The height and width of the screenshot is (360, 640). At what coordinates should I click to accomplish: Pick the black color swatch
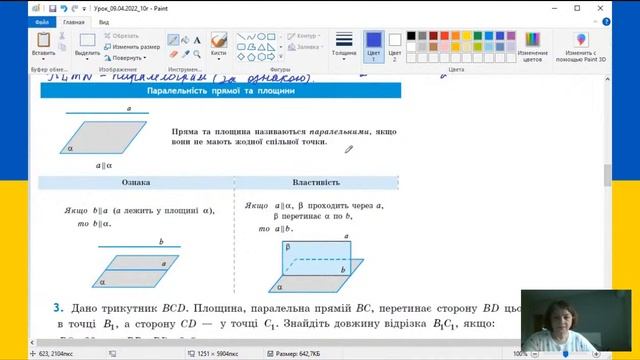411,36
